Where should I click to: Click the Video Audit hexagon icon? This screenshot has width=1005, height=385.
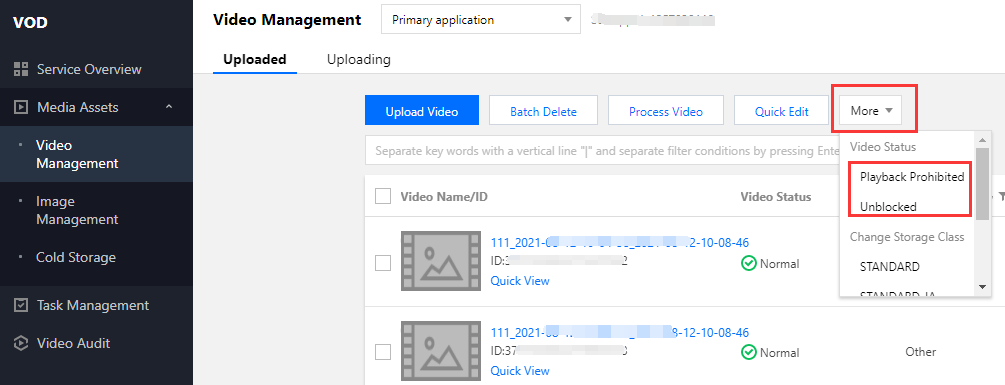click(x=21, y=343)
